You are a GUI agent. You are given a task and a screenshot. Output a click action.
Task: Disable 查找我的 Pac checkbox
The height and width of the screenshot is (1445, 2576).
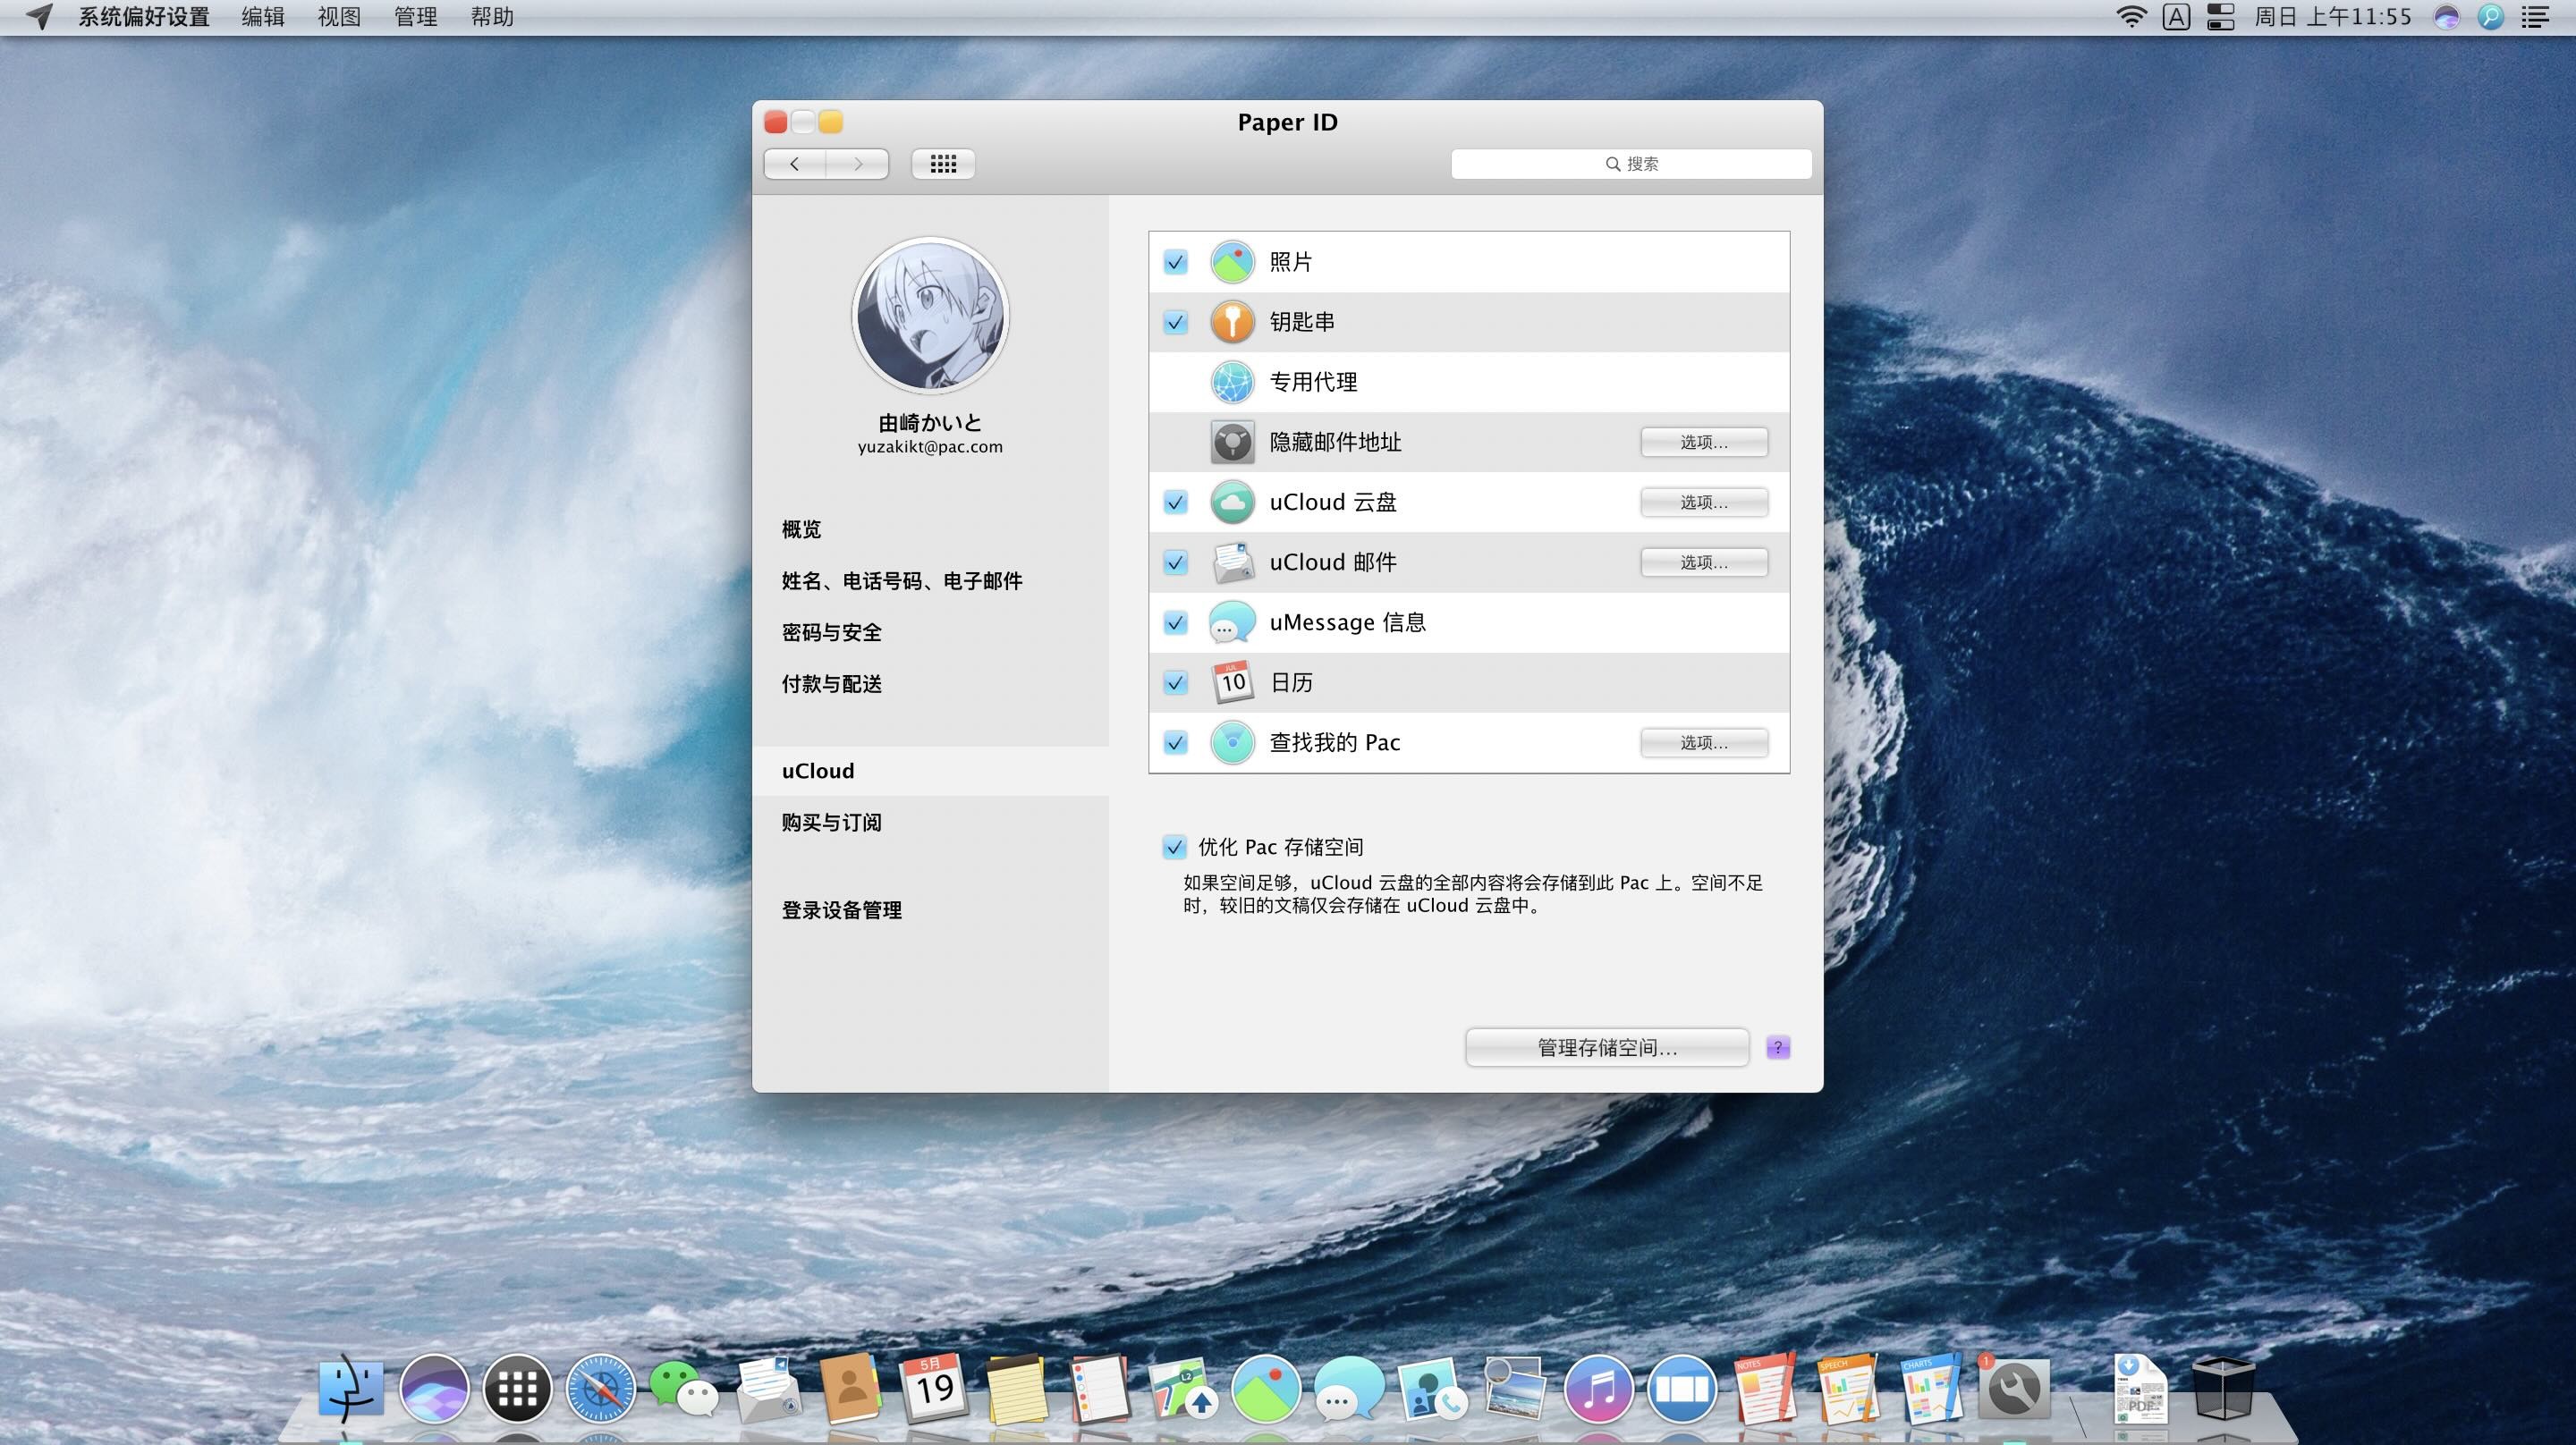[1176, 742]
